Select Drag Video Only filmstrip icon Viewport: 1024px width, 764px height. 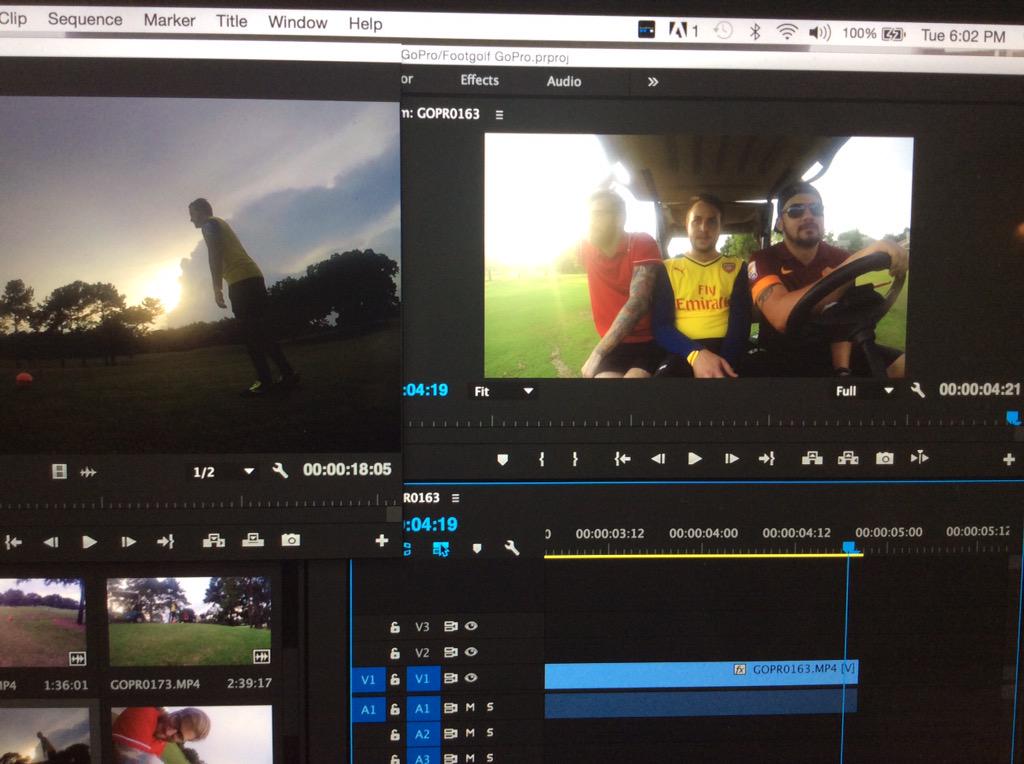pos(59,471)
